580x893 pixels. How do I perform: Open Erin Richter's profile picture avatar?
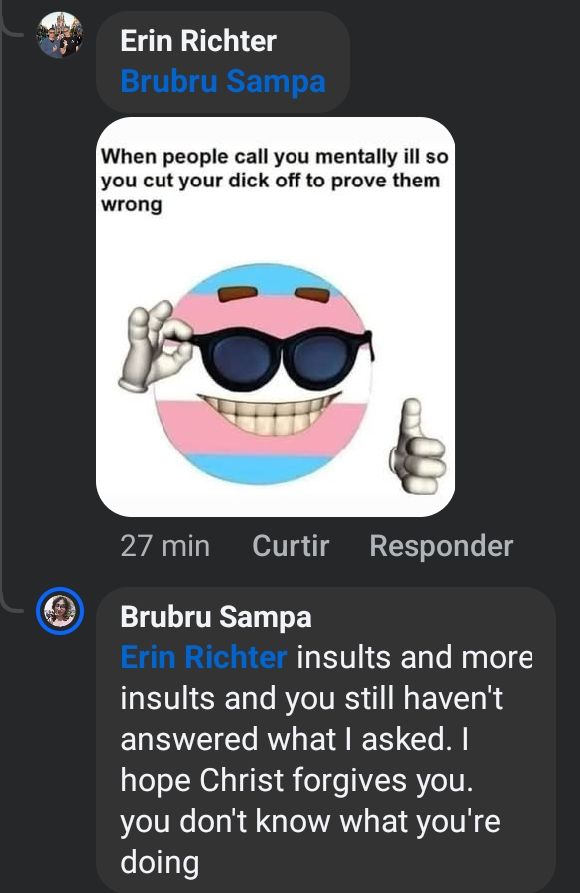click(x=59, y=35)
